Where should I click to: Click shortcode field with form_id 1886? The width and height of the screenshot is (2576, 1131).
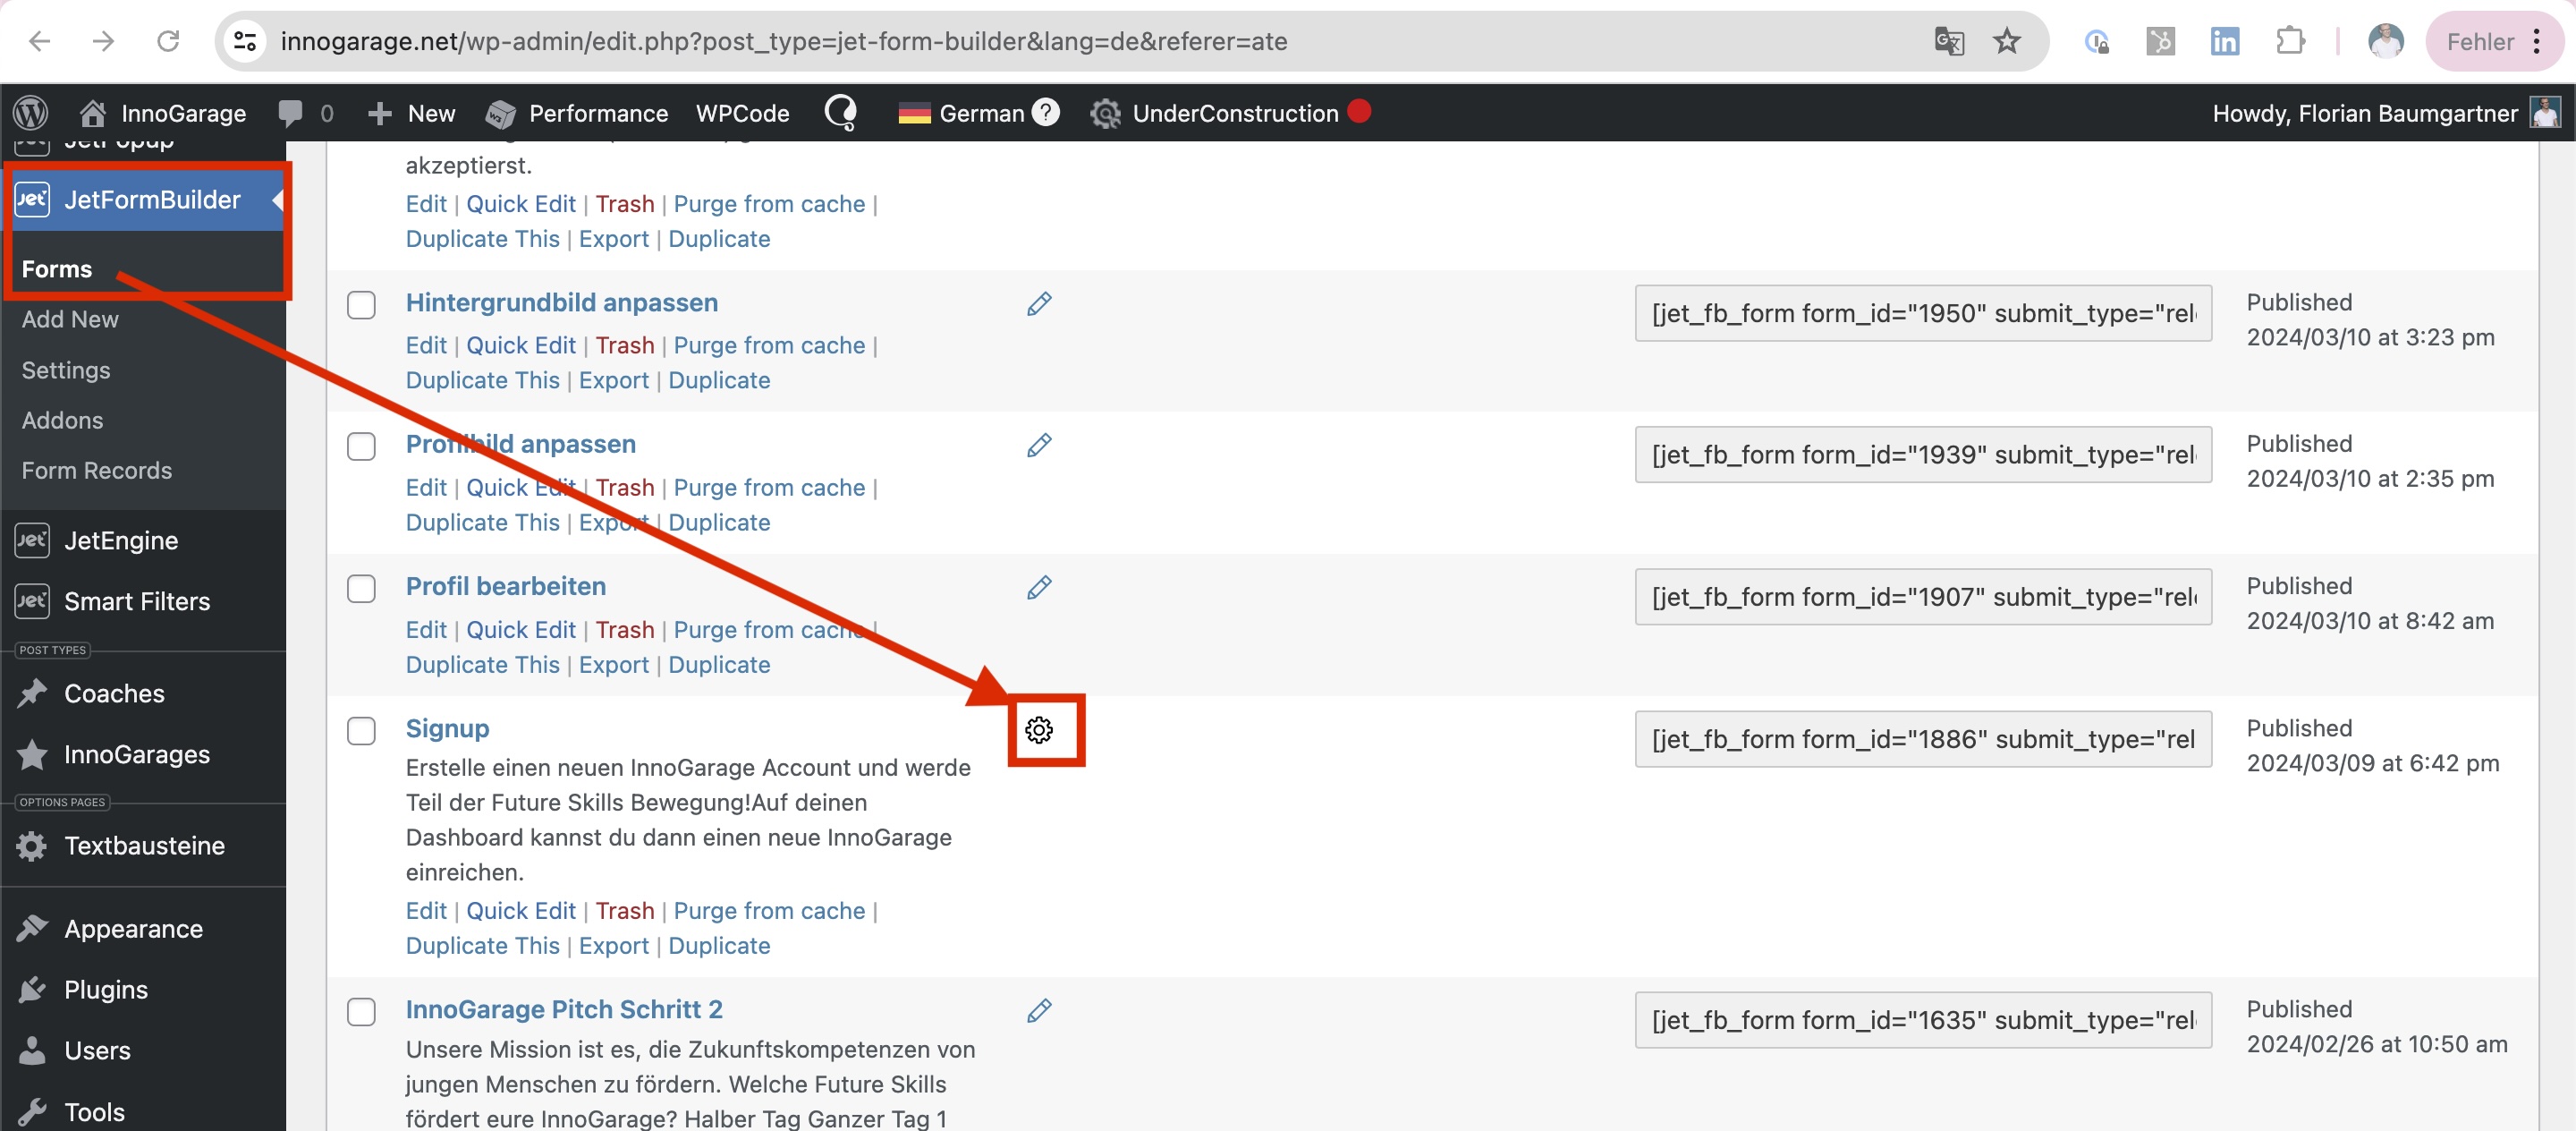point(1922,739)
